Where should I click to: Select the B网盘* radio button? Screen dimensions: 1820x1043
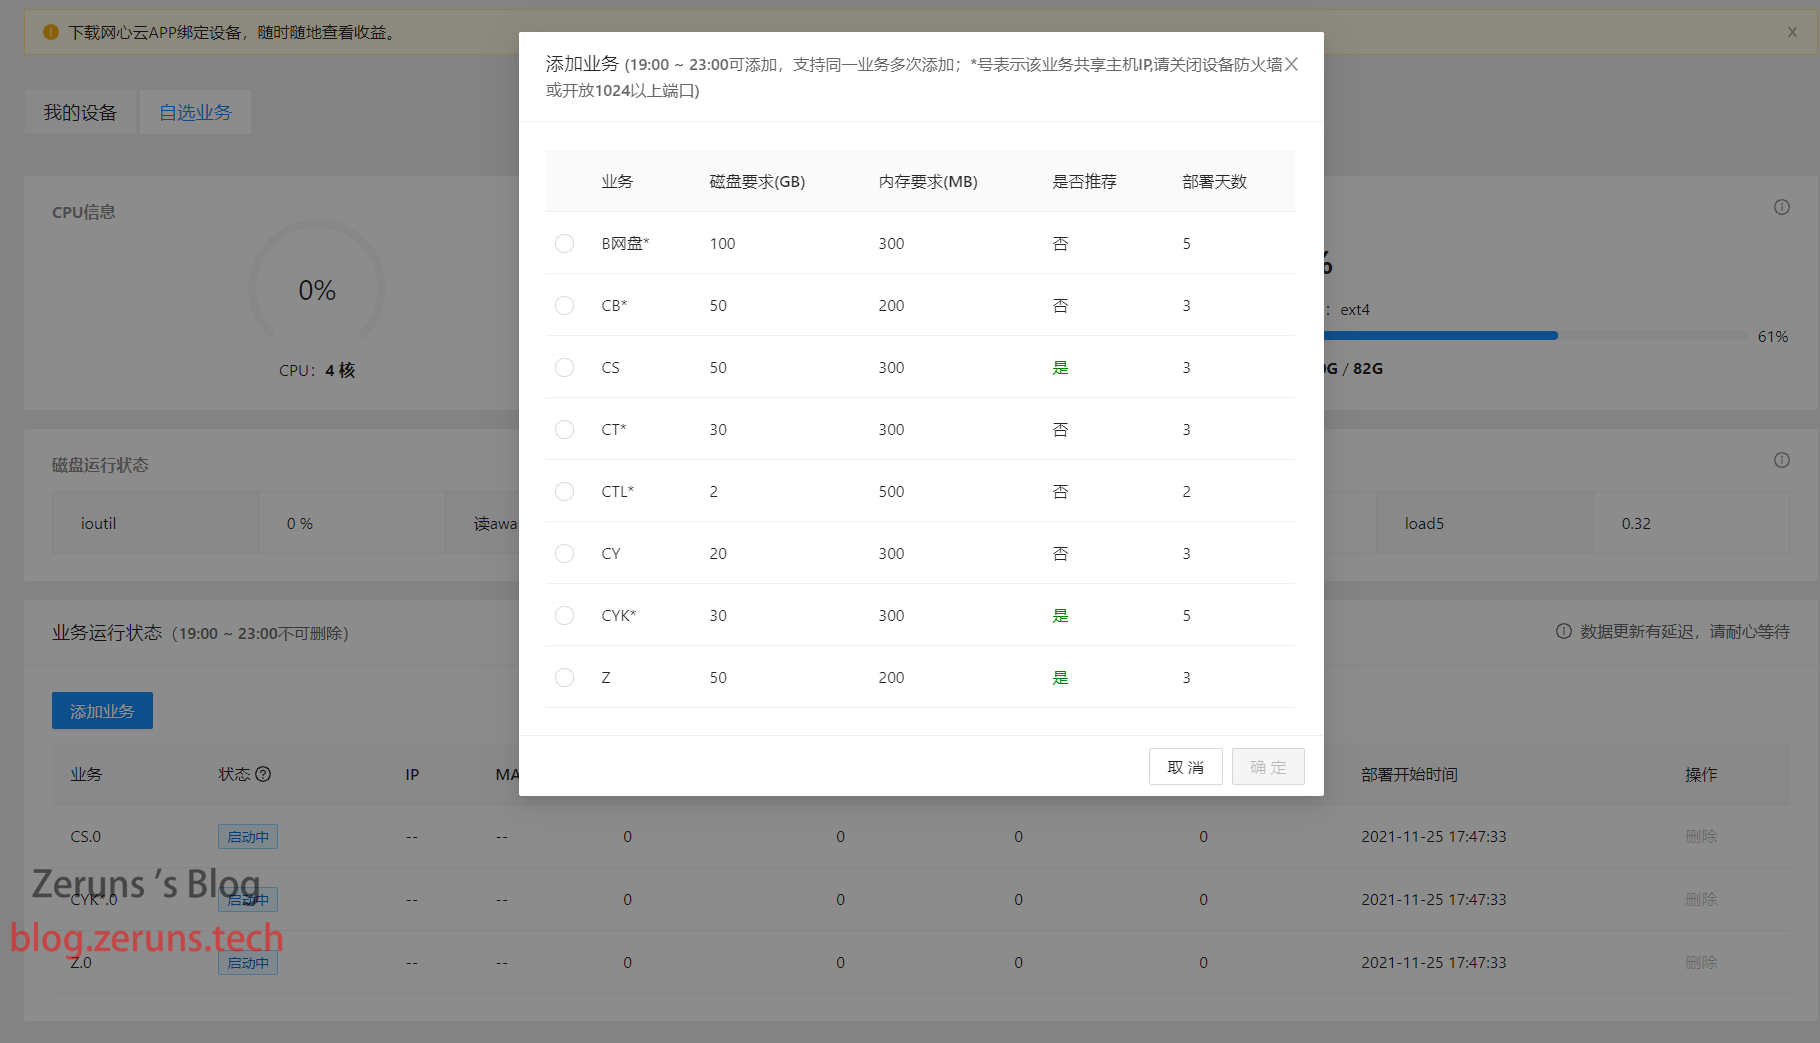564,243
